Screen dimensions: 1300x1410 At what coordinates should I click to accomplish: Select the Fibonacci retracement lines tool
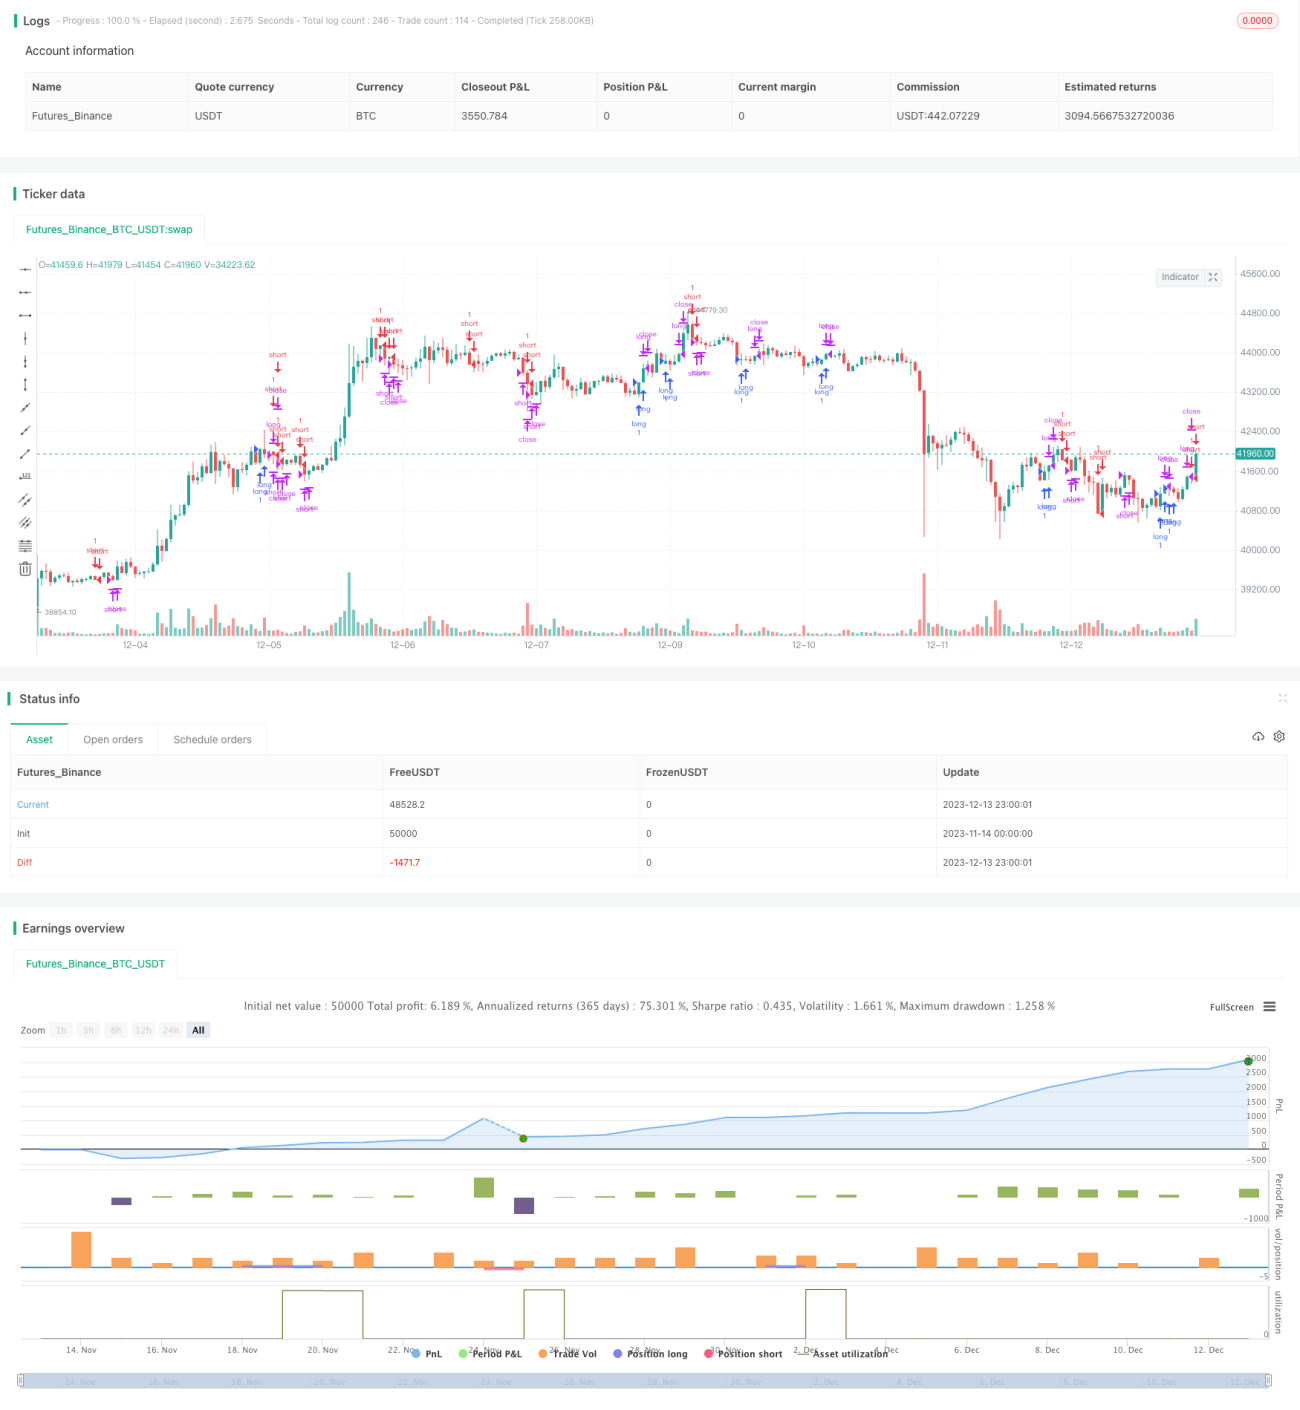point(25,545)
